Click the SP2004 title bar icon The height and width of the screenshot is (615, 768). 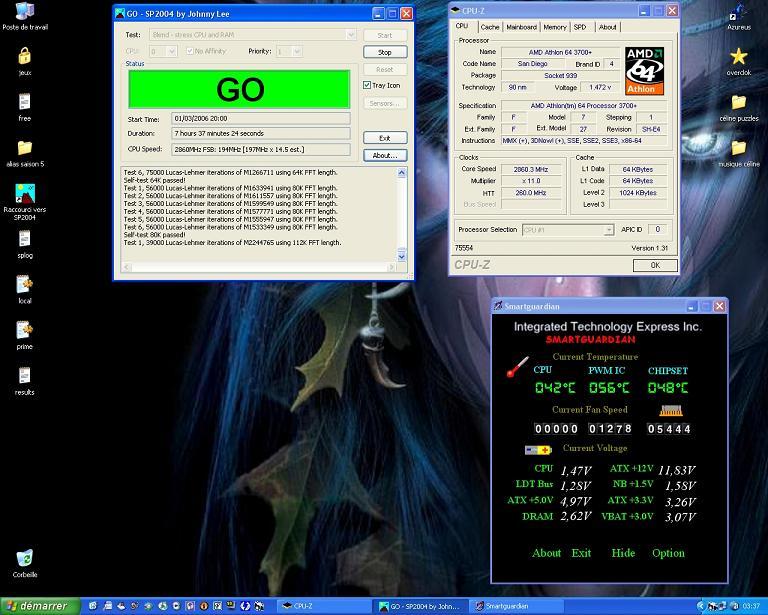tap(120, 13)
